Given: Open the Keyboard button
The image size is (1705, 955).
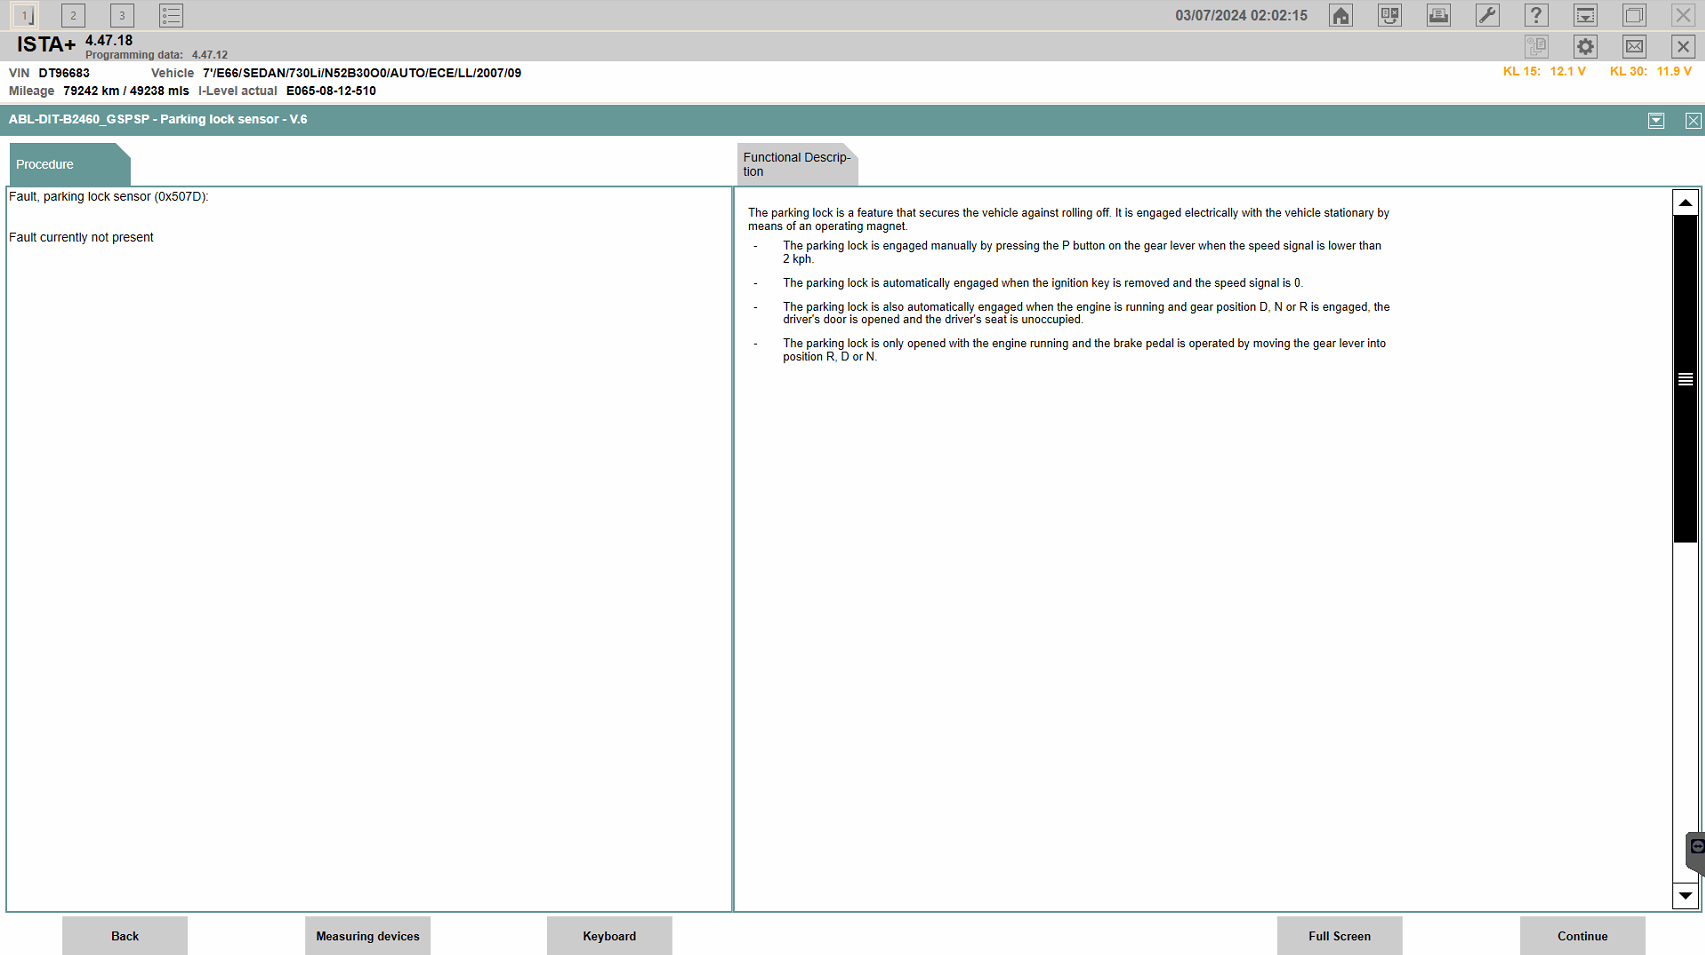Looking at the screenshot, I should [610, 936].
